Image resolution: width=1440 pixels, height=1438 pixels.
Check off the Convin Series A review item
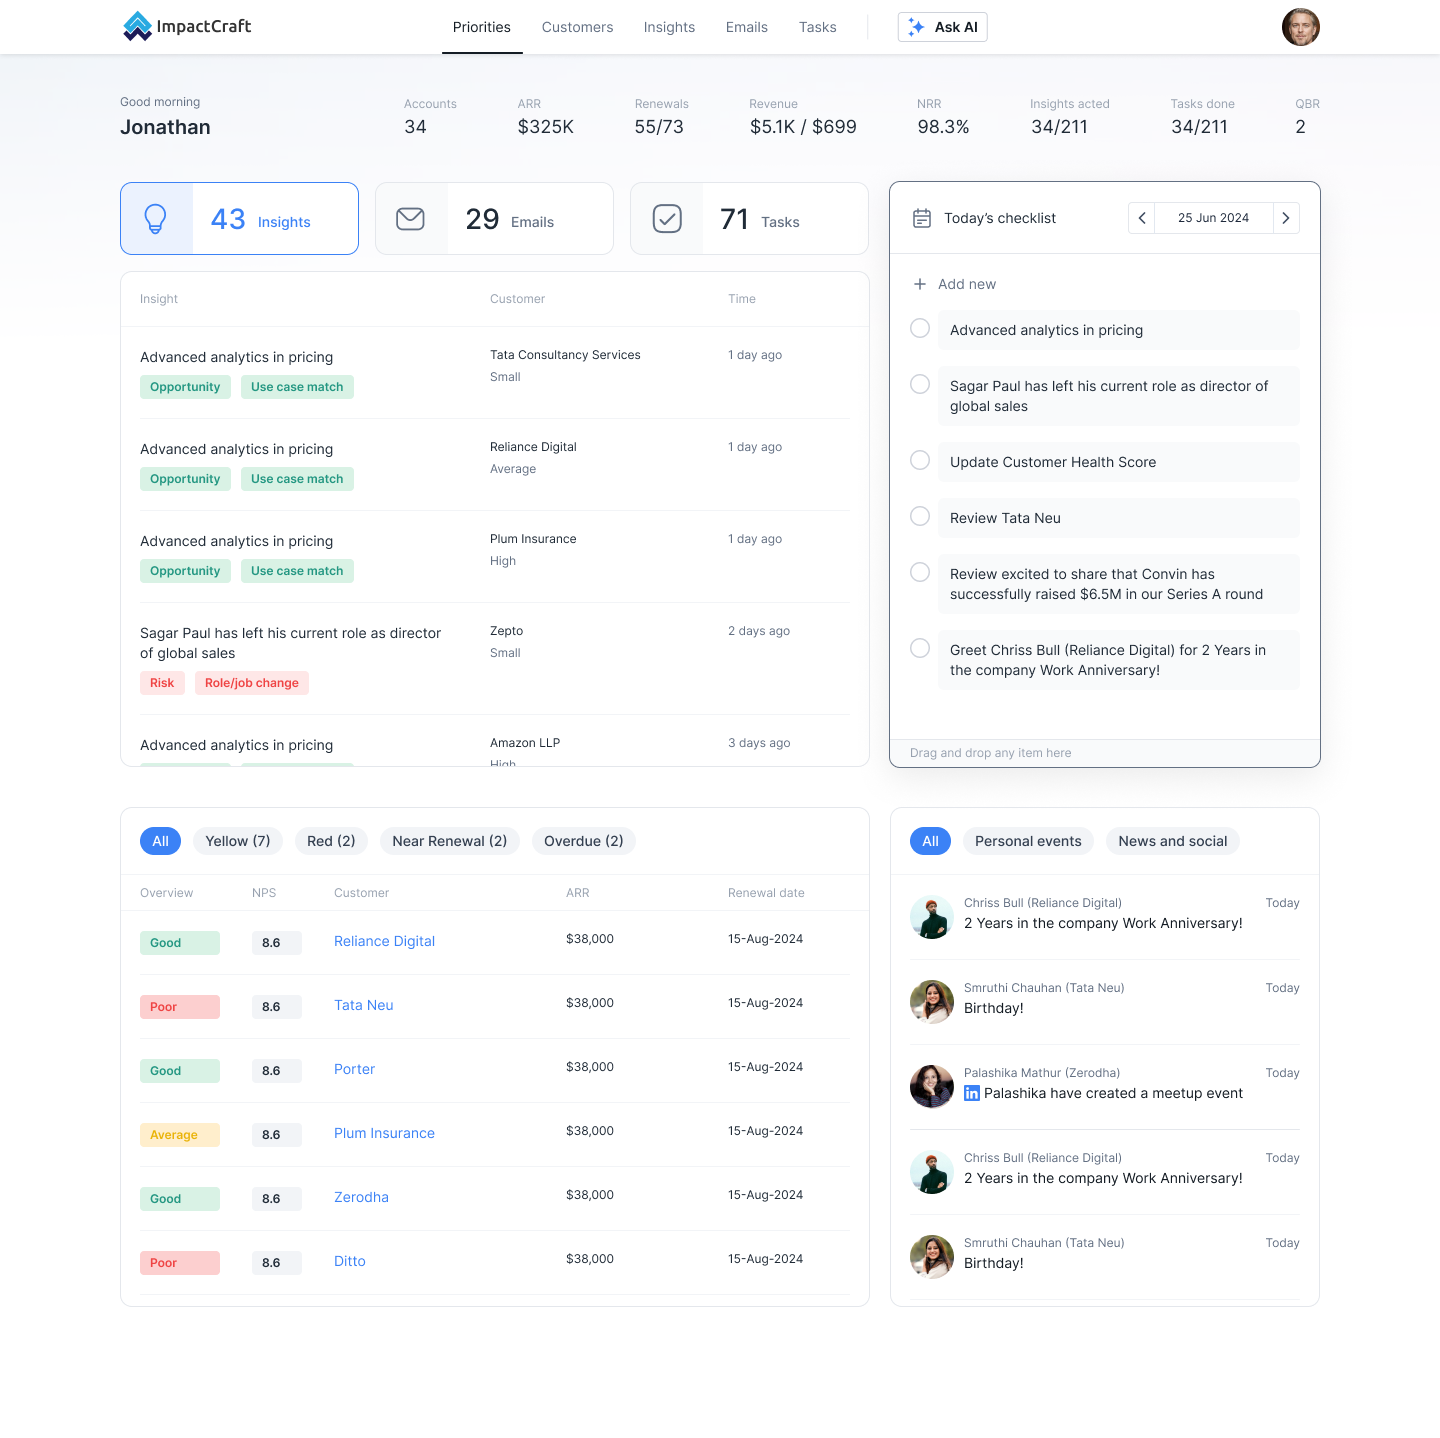(x=920, y=572)
